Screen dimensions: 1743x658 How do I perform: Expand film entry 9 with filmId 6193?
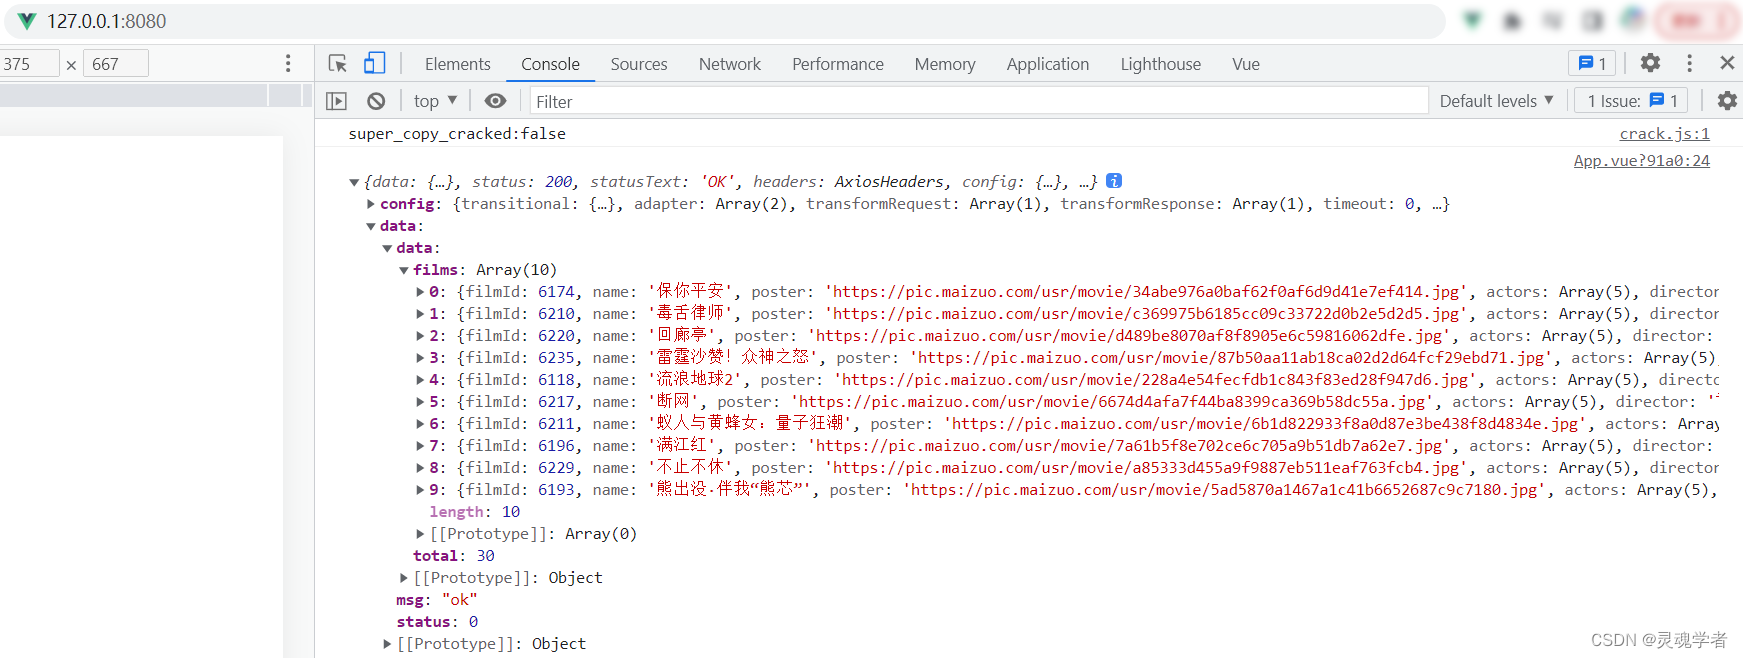point(420,490)
